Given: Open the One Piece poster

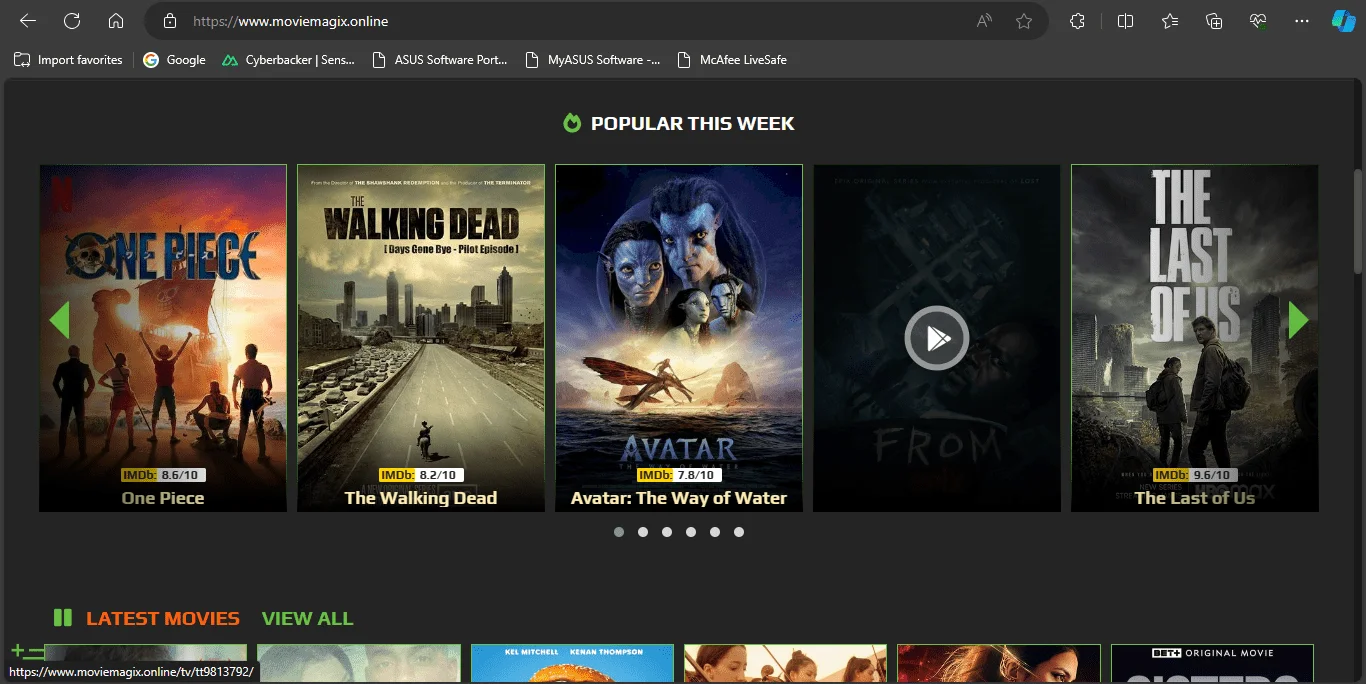Looking at the screenshot, I should click(x=163, y=338).
